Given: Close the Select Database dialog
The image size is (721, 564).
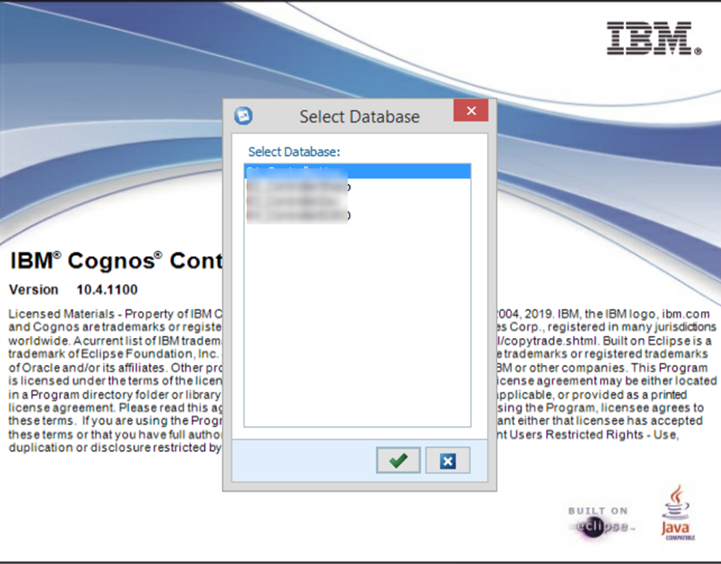Looking at the screenshot, I should 471,110.
